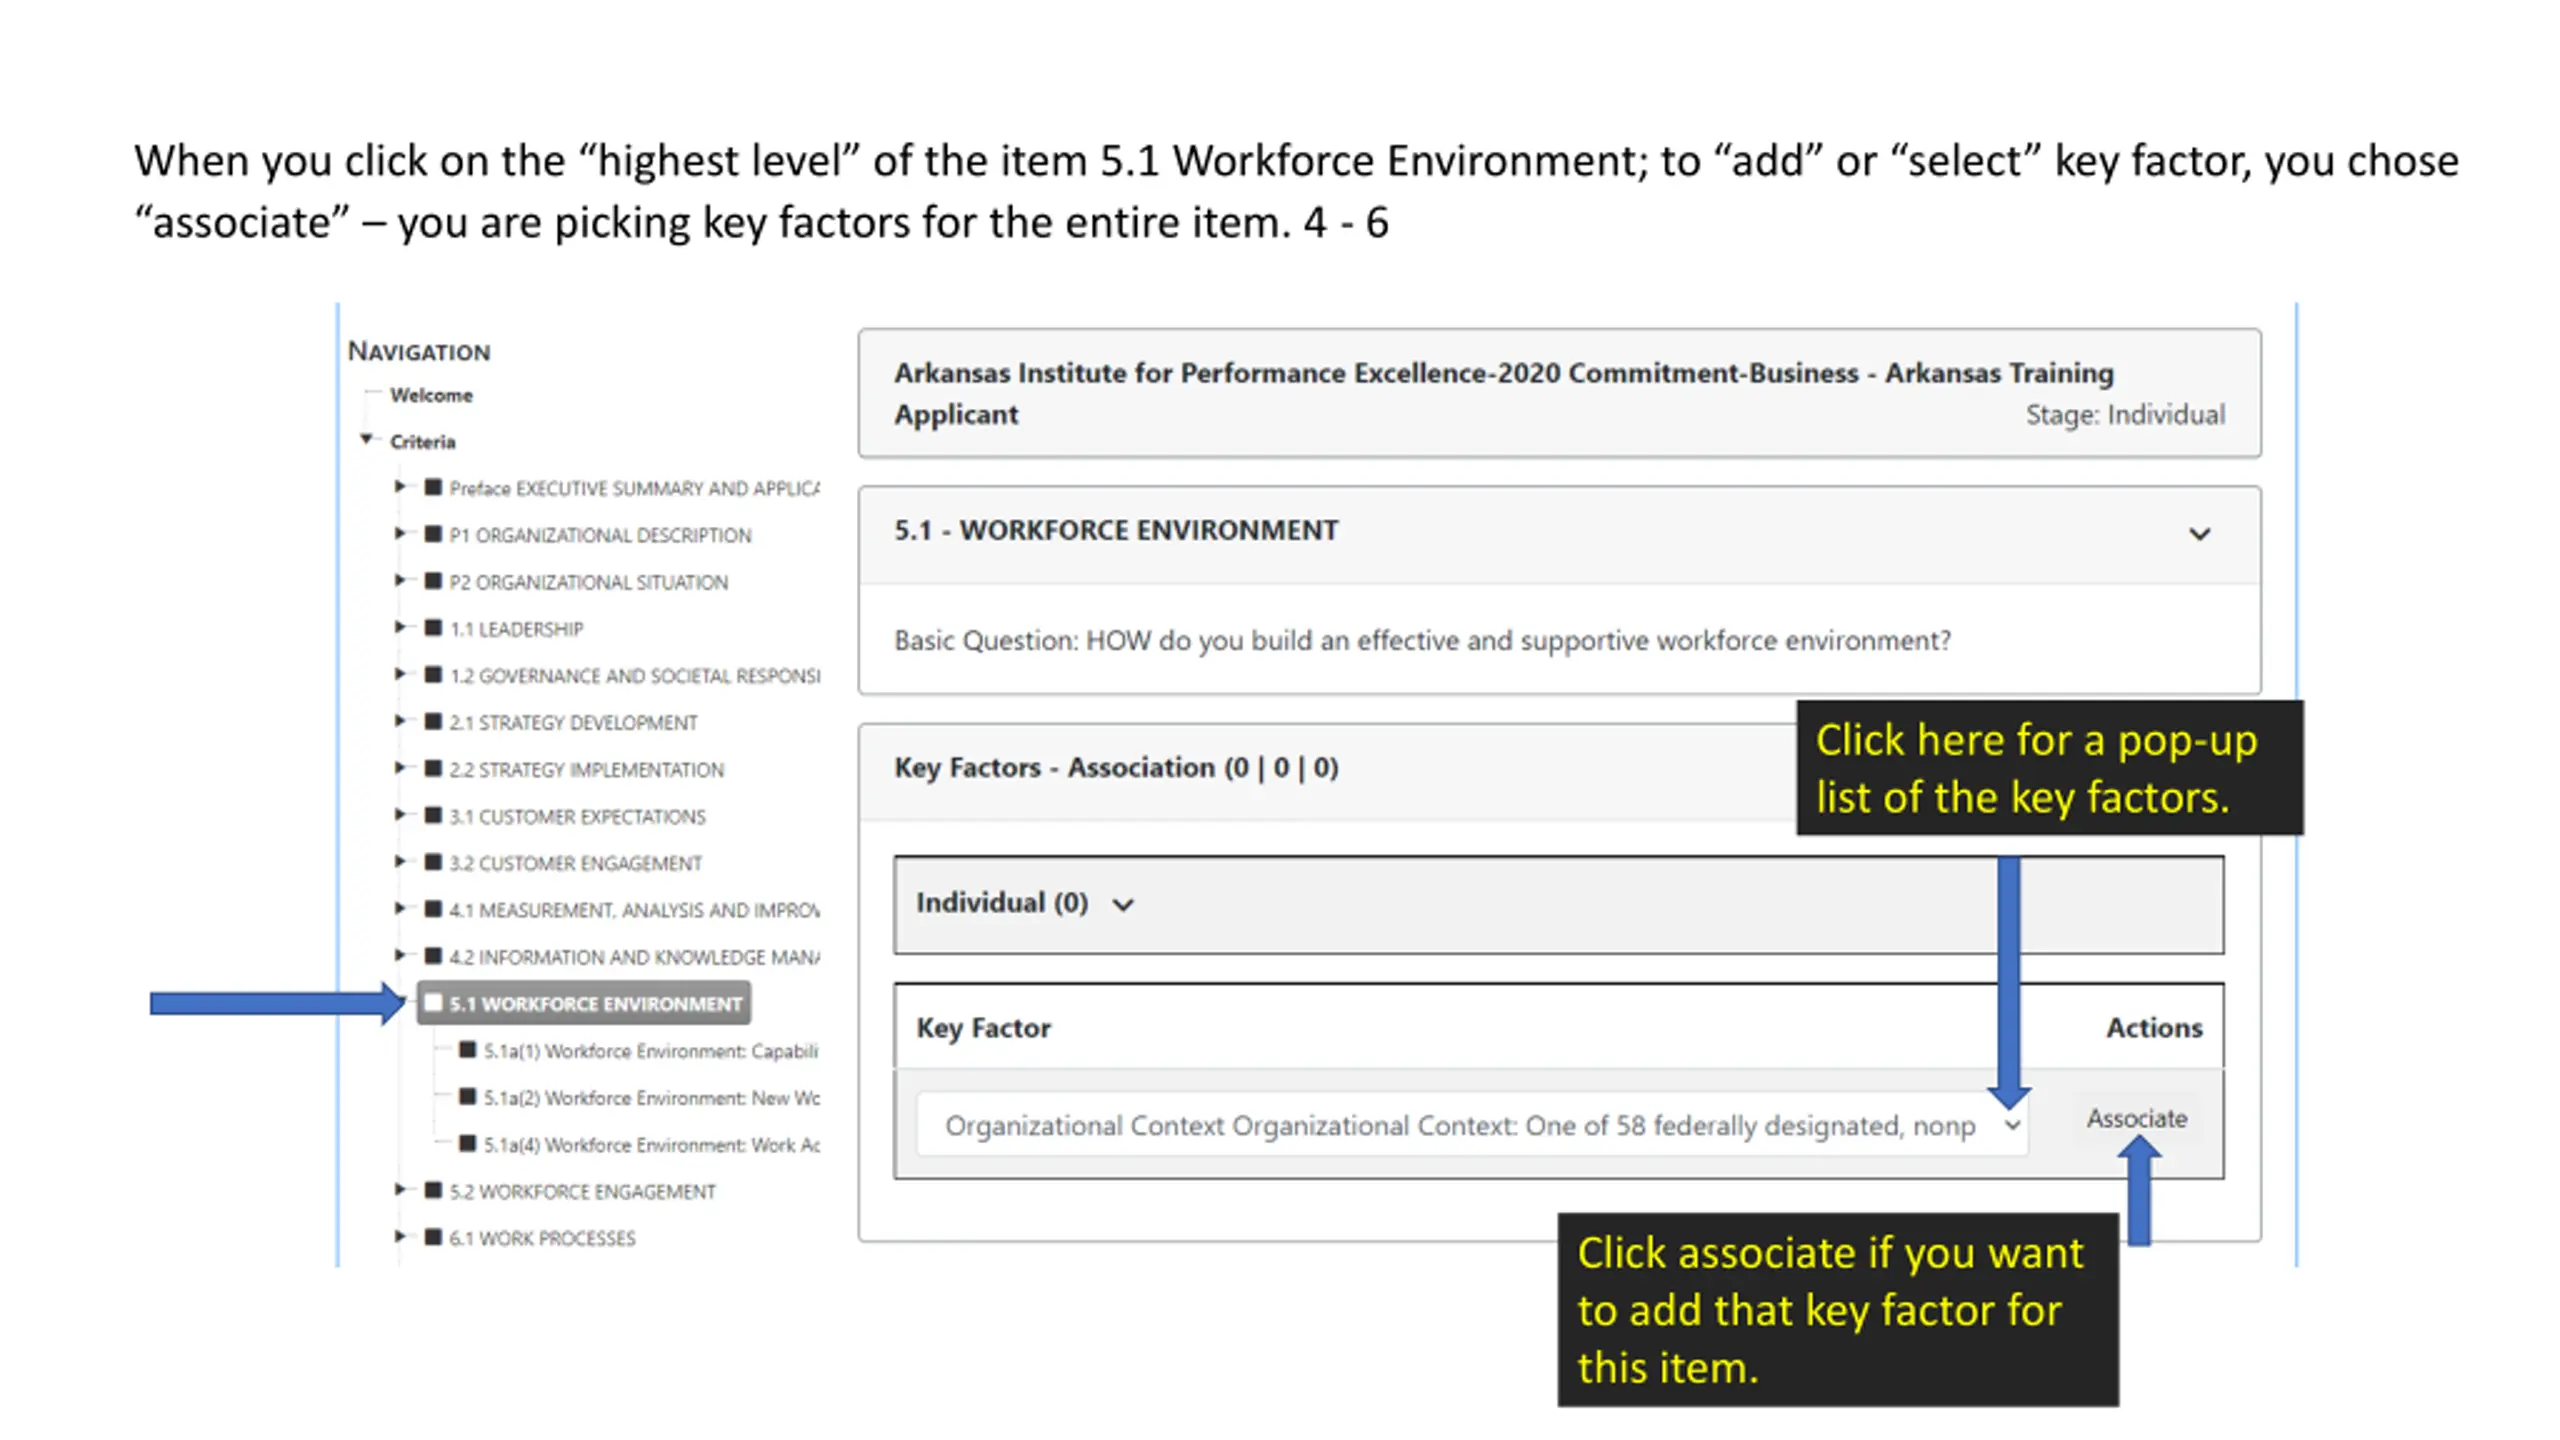2560x1440 pixels.
Task: Open the Welcome navigation item
Action: 431,395
